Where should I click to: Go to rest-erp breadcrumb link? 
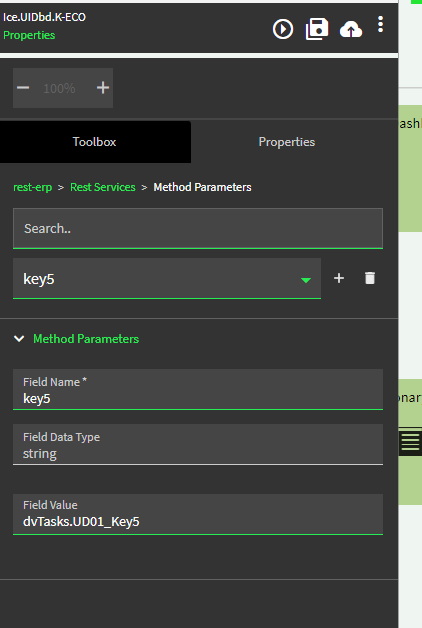32,187
